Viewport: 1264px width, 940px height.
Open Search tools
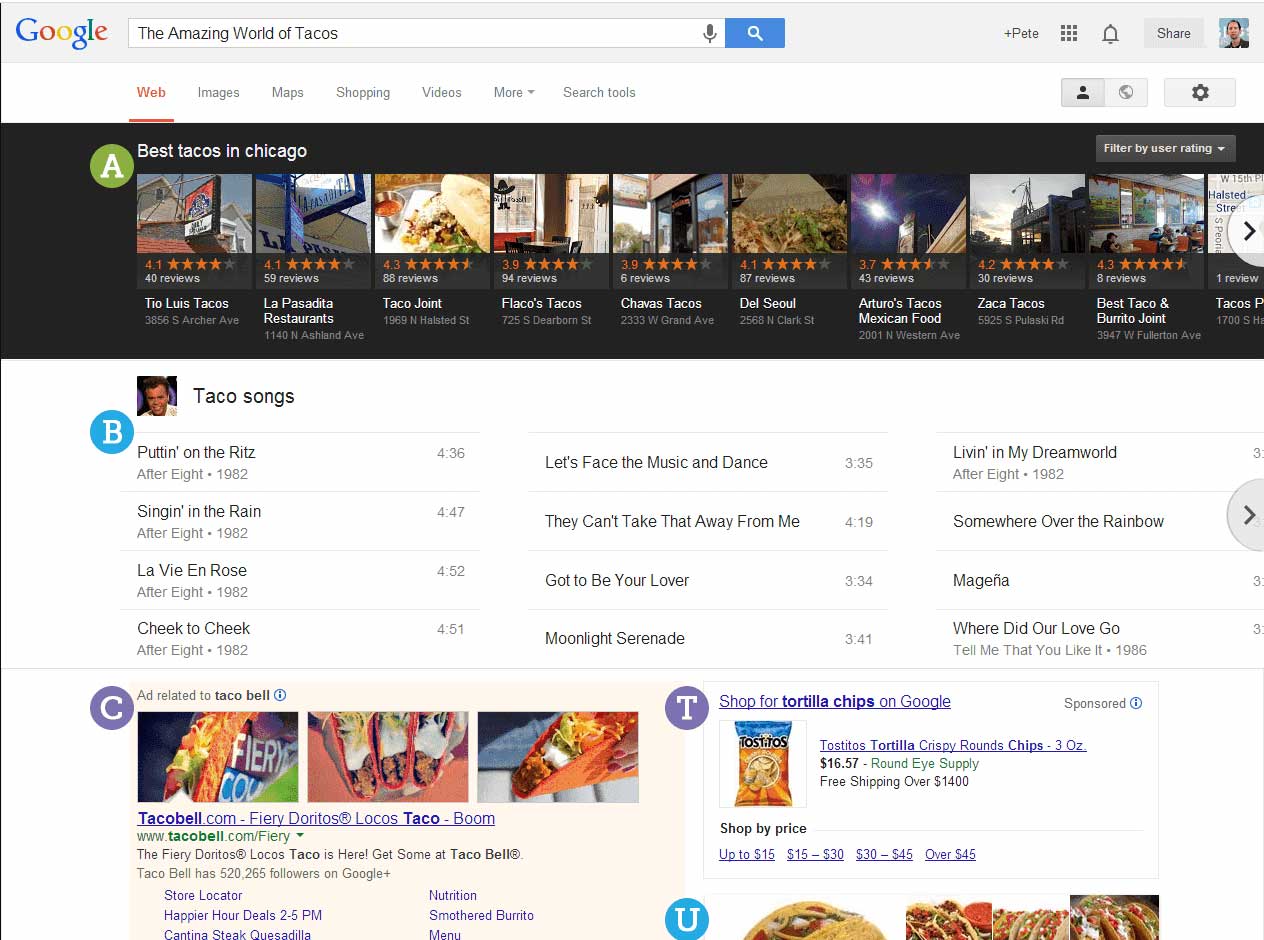(x=599, y=92)
